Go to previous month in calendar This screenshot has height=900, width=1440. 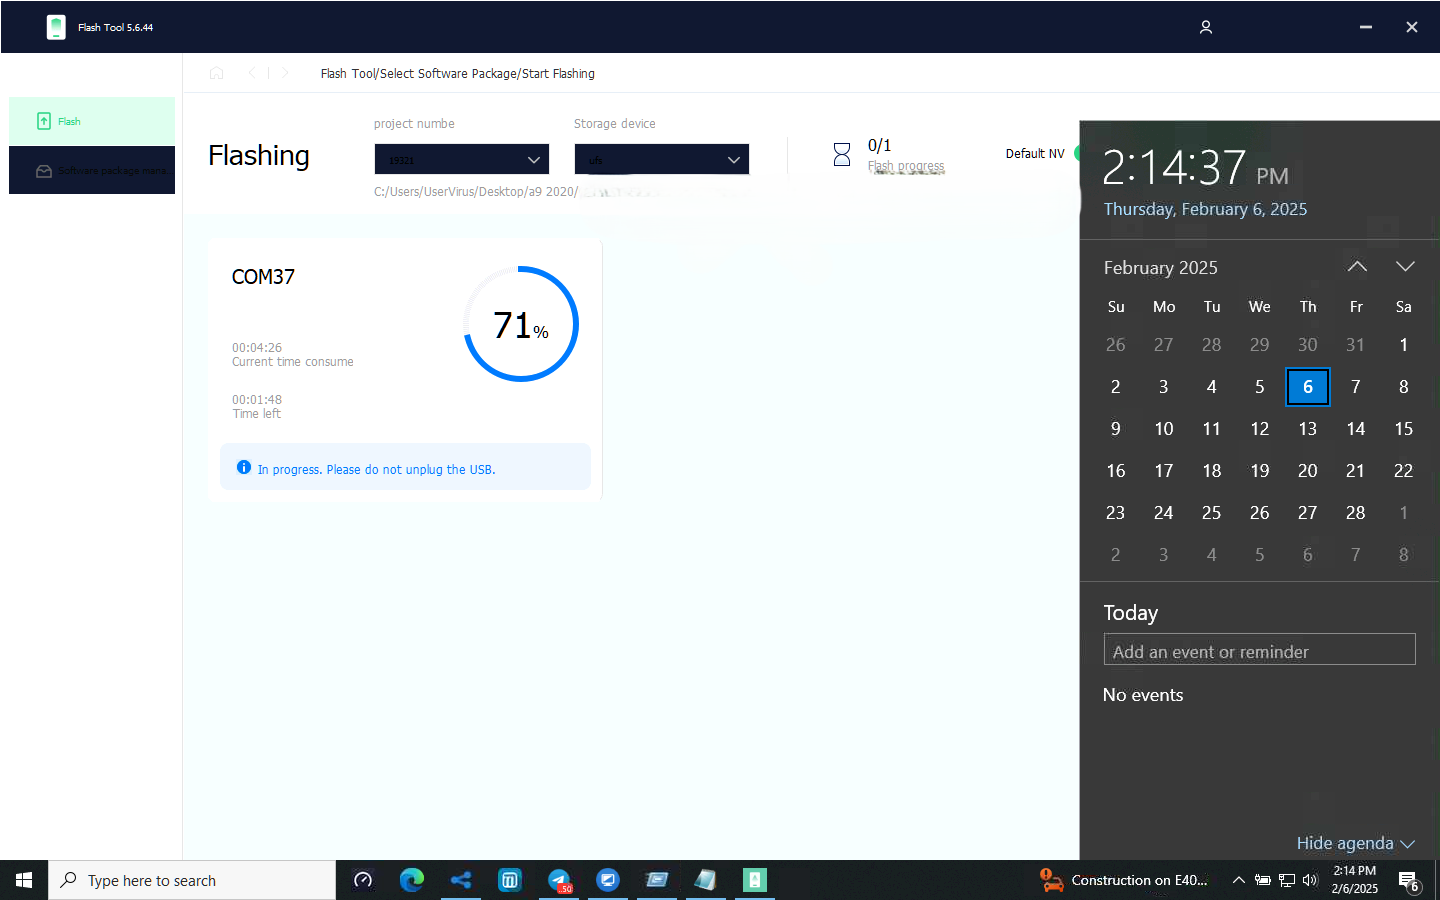(x=1357, y=267)
